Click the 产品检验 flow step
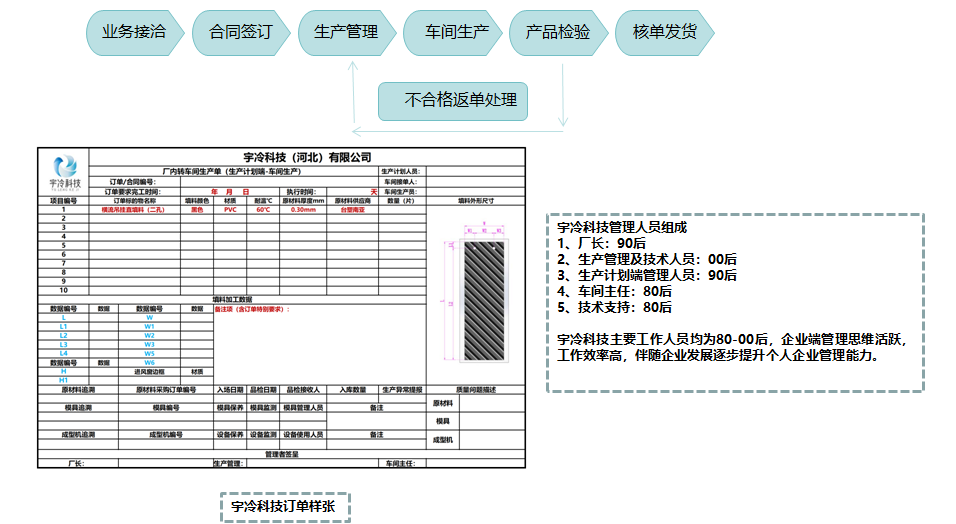The height and width of the screenshot is (524, 956). [558, 32]
